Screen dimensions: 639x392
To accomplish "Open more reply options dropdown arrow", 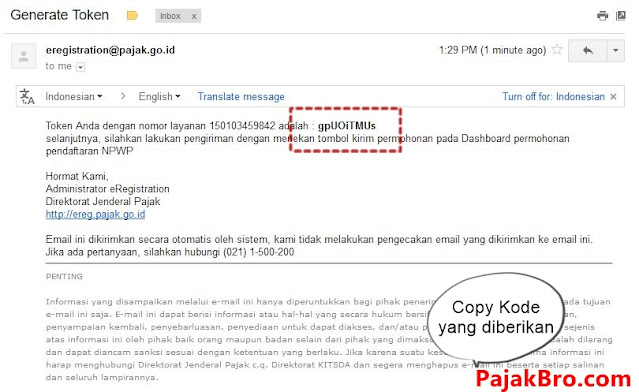I will 616,51.
